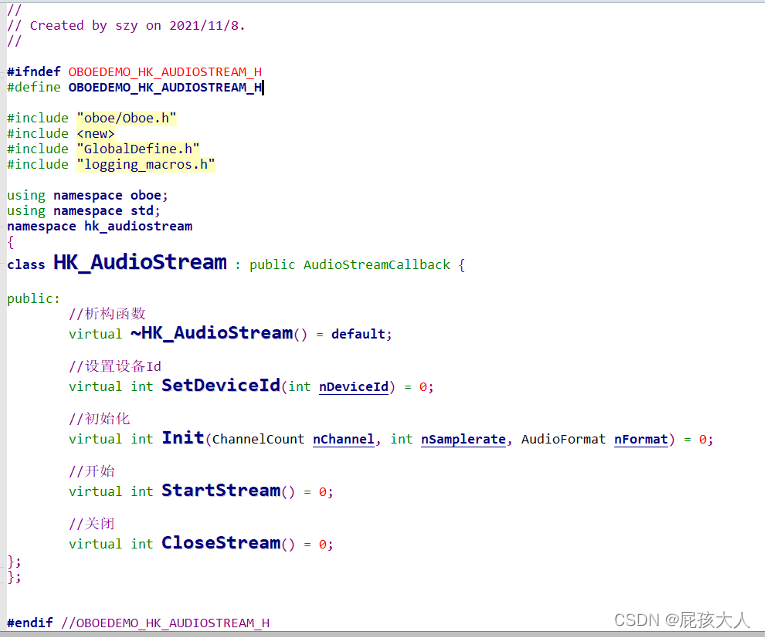Click the "logging_macros.h" include string
This screenshot has width=766, height=638.
pyautogui.click(x=146, y=165)
